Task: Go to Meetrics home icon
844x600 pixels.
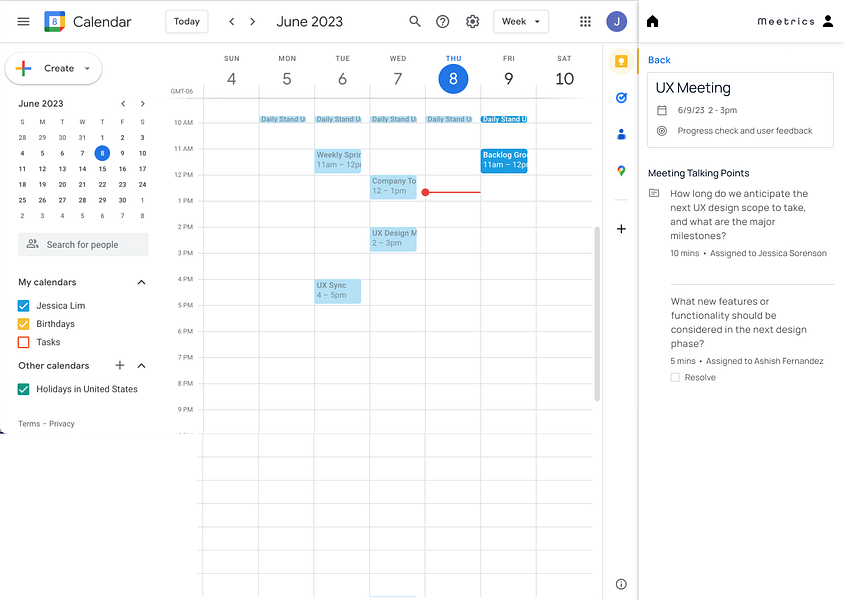Action: click(x=652, y=22)
